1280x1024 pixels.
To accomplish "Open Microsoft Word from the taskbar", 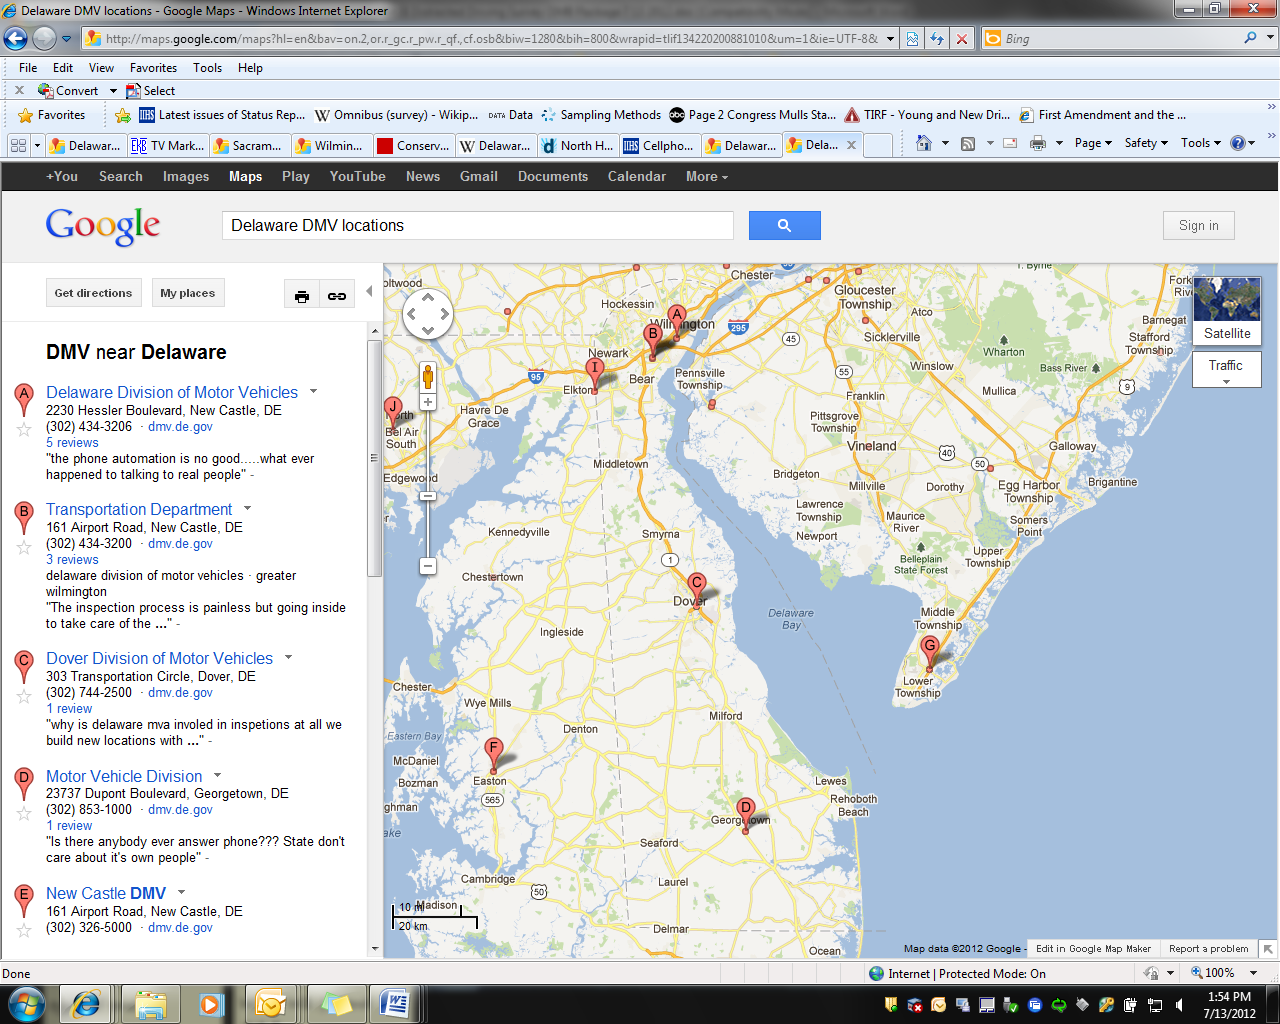I will coord(394,1002).
